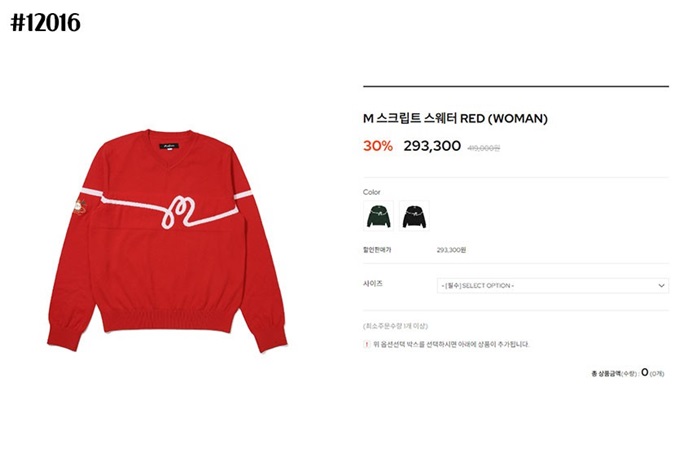Click the chevron arrow on size dropdown
The height and width of the screenshot is (470, 700).
(661, 286)
